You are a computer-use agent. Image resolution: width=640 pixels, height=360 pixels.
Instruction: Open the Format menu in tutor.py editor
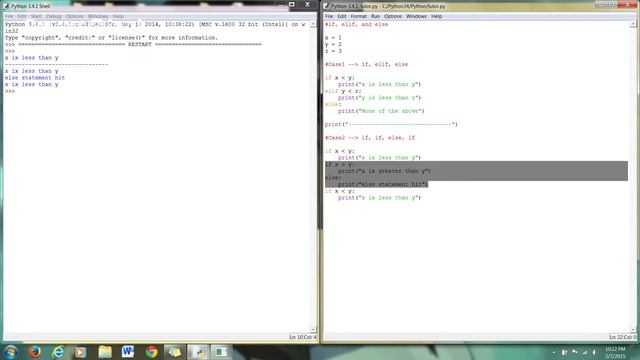359,16
